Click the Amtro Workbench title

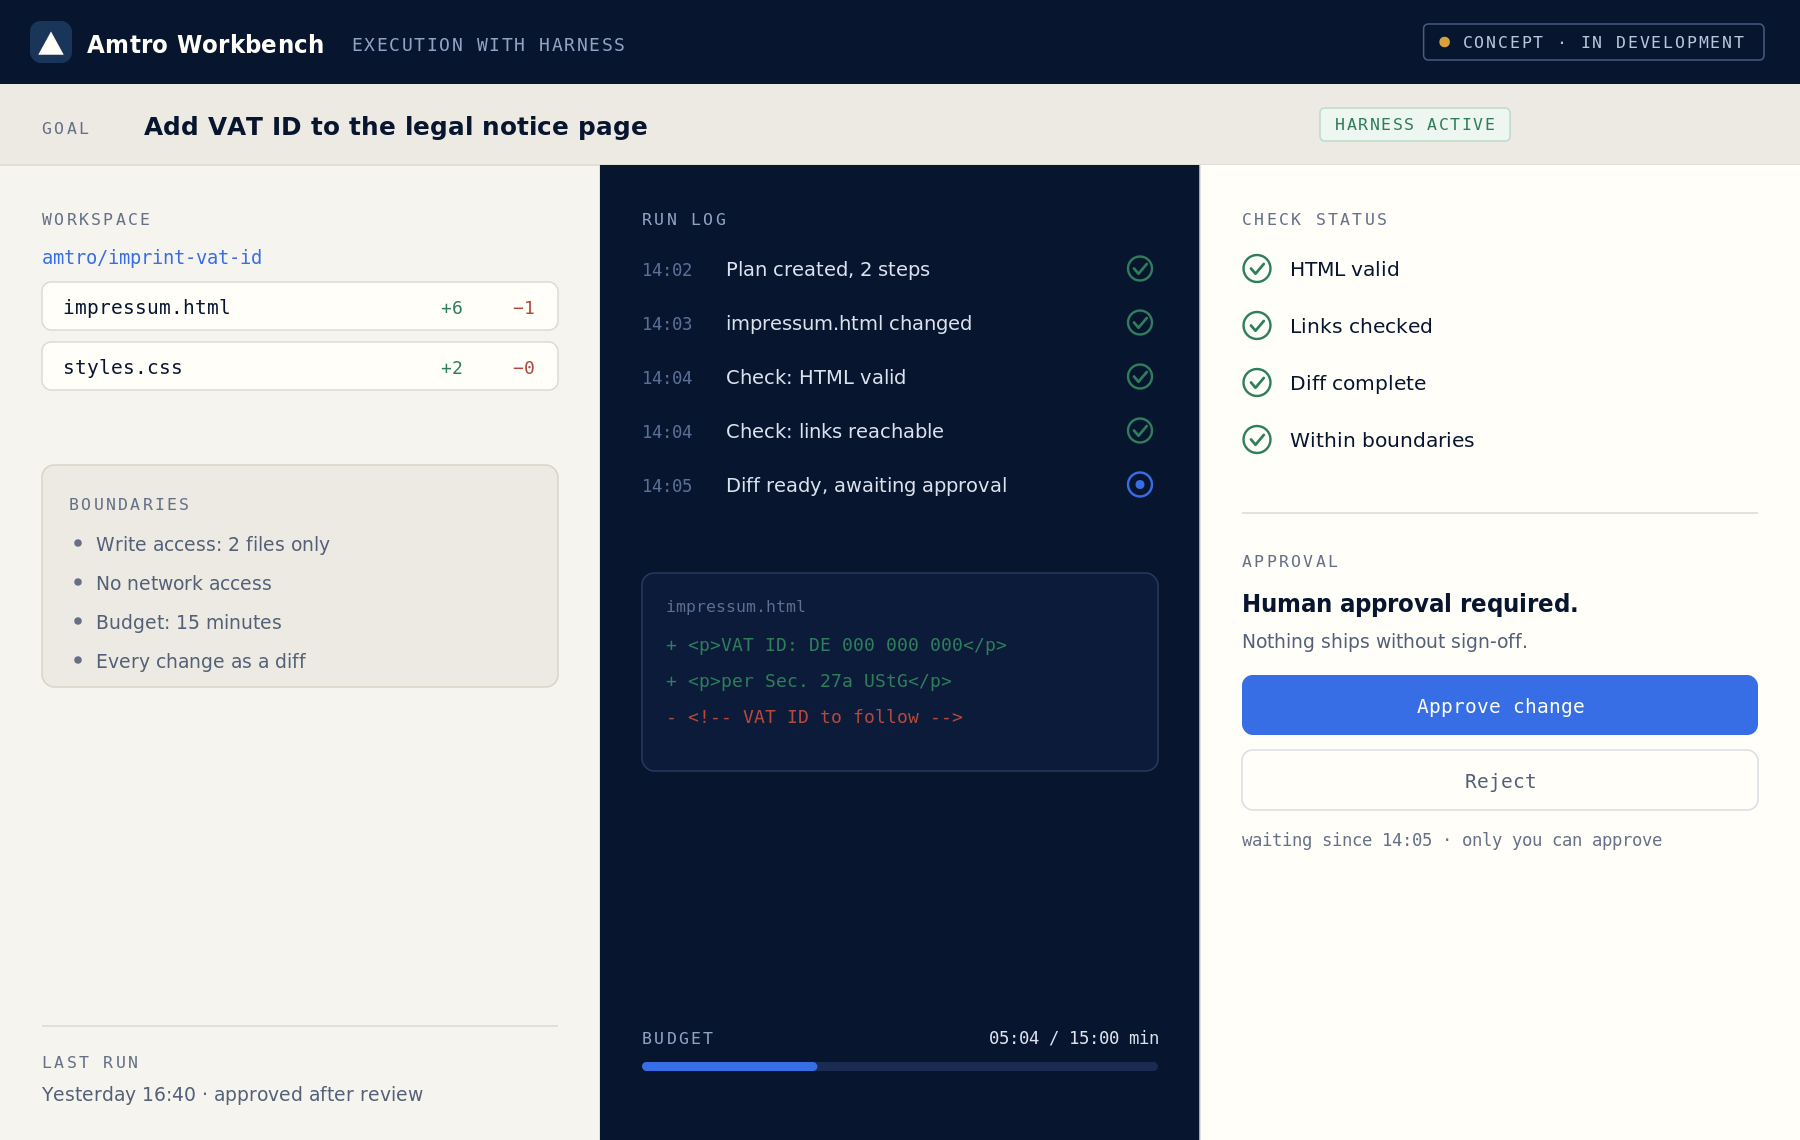[205, 44]
